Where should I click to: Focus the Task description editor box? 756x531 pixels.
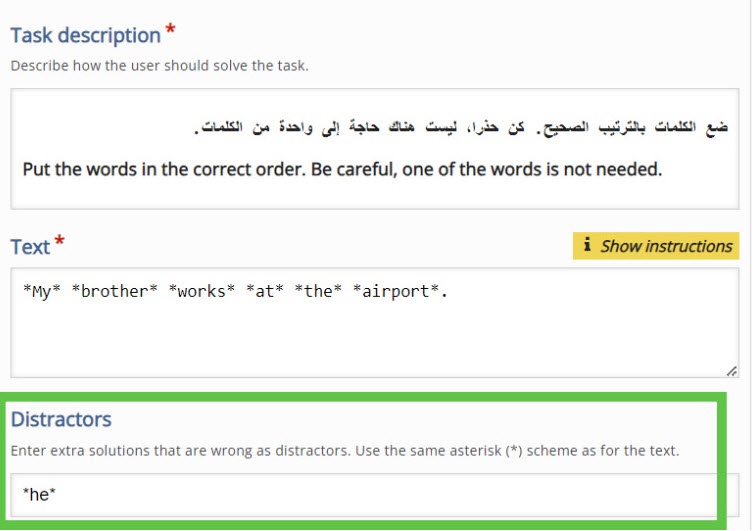pos(374,190)
